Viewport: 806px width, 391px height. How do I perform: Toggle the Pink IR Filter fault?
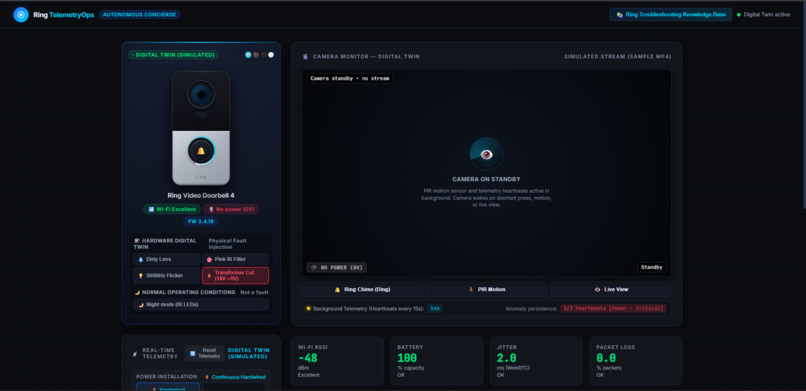(235, 259)
